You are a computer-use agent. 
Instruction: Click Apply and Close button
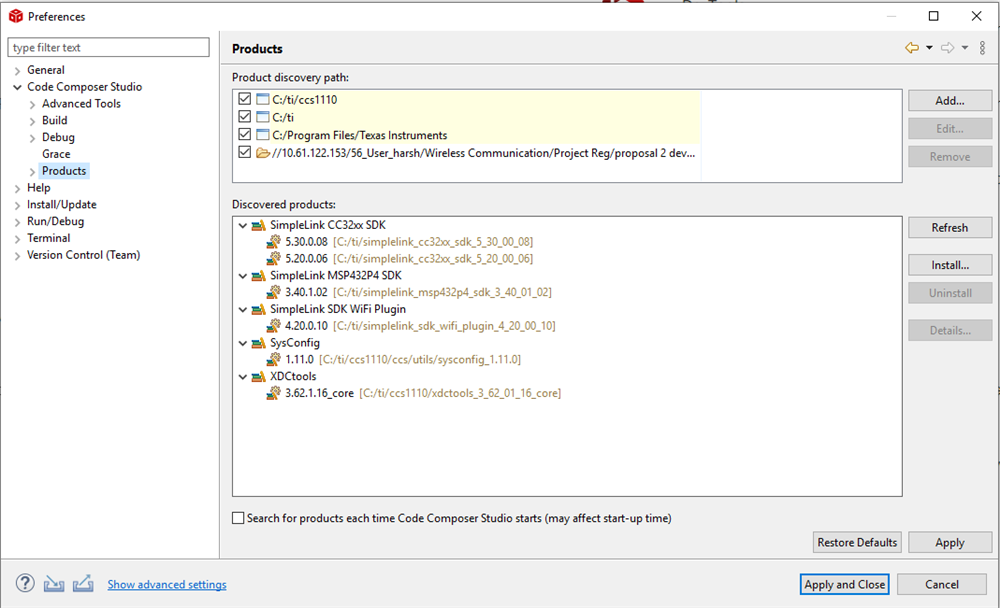click(844, 584)
